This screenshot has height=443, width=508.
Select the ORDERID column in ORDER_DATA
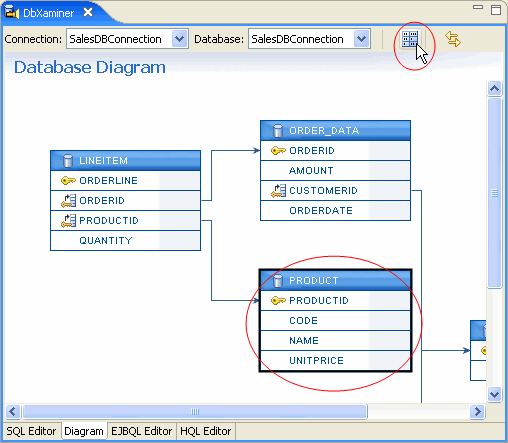point(335,151)
